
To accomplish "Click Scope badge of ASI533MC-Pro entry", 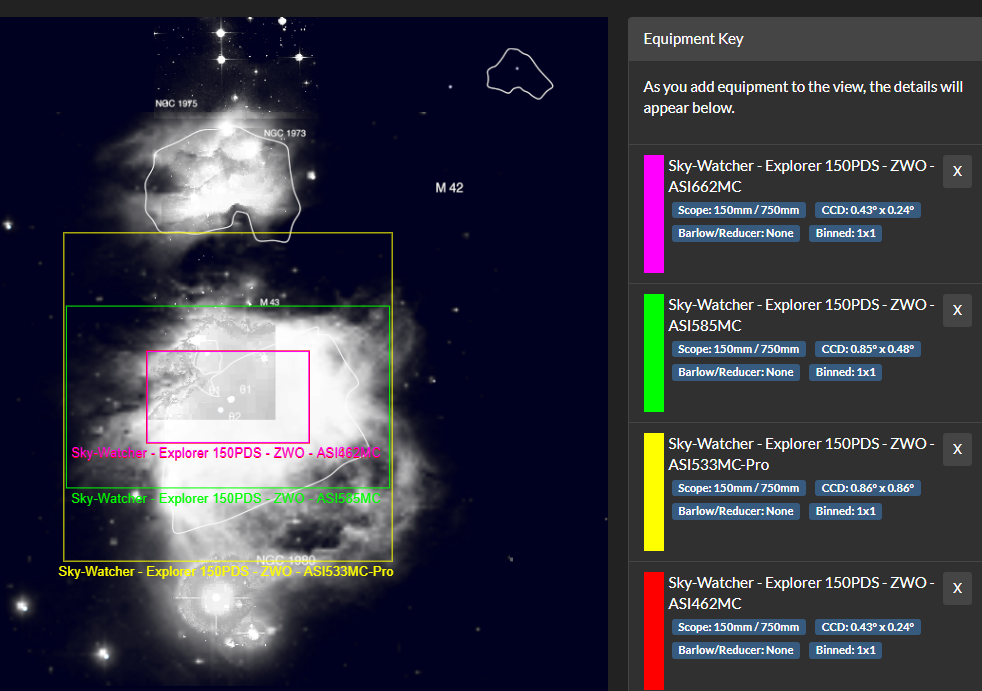I will [738, 488].
